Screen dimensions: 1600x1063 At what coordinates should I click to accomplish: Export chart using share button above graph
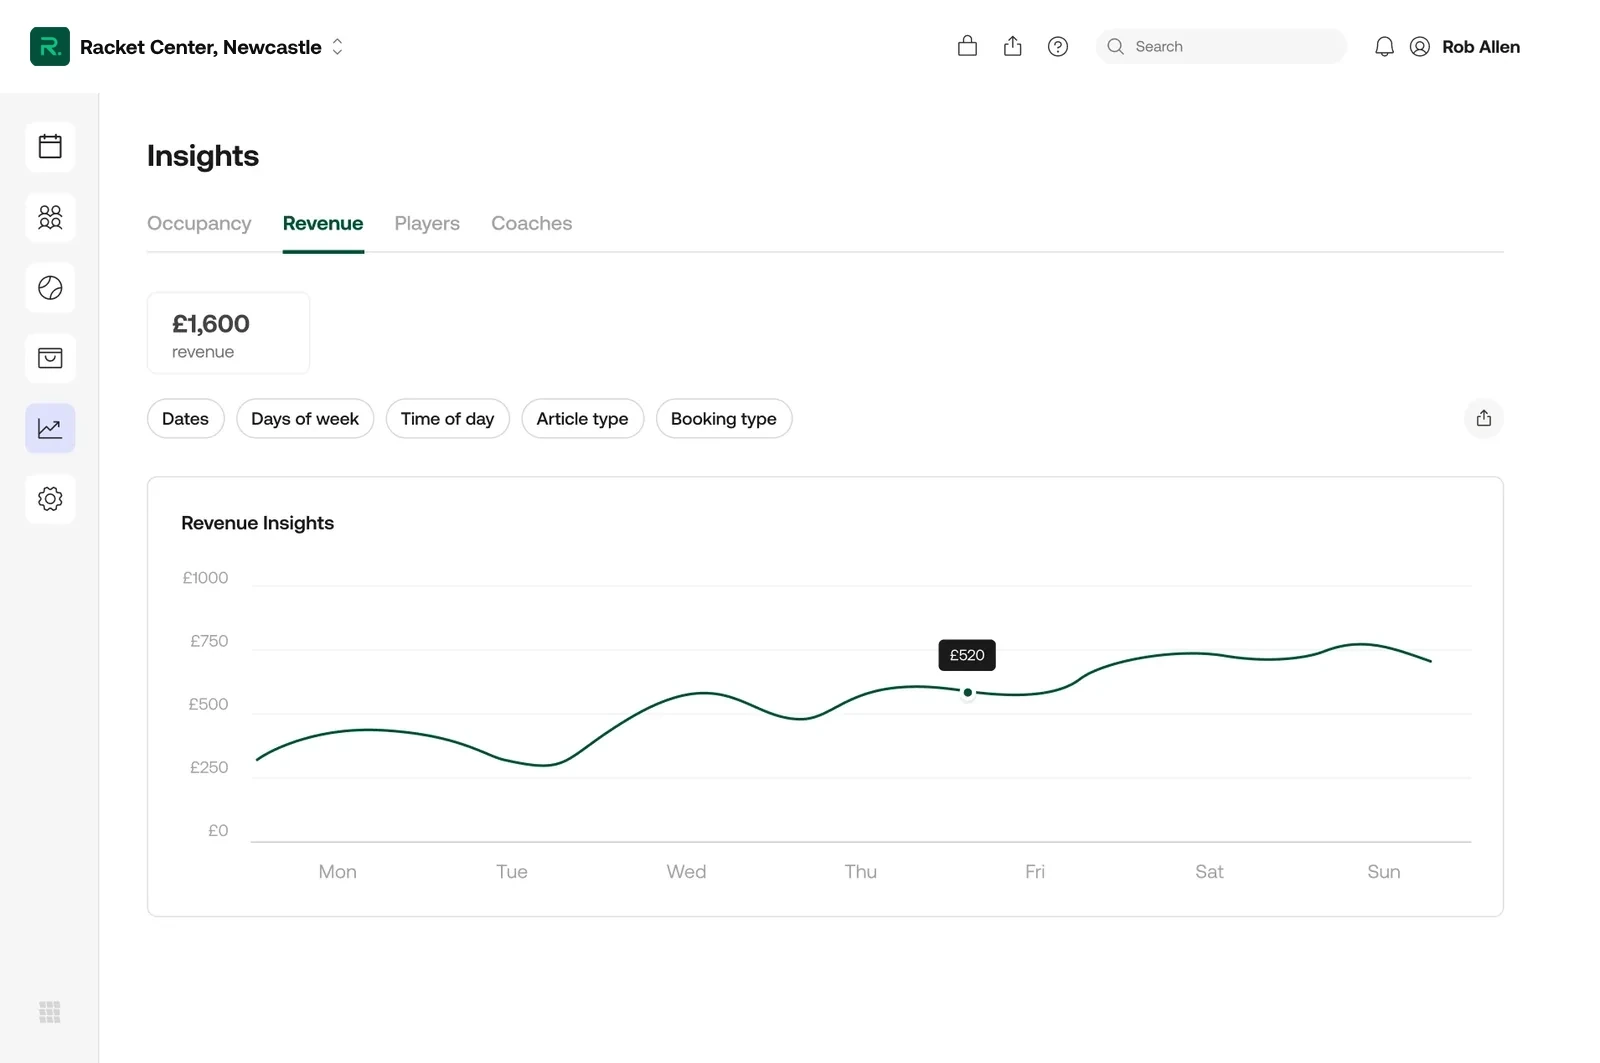pyautogui.click(x=1484, y=418)
